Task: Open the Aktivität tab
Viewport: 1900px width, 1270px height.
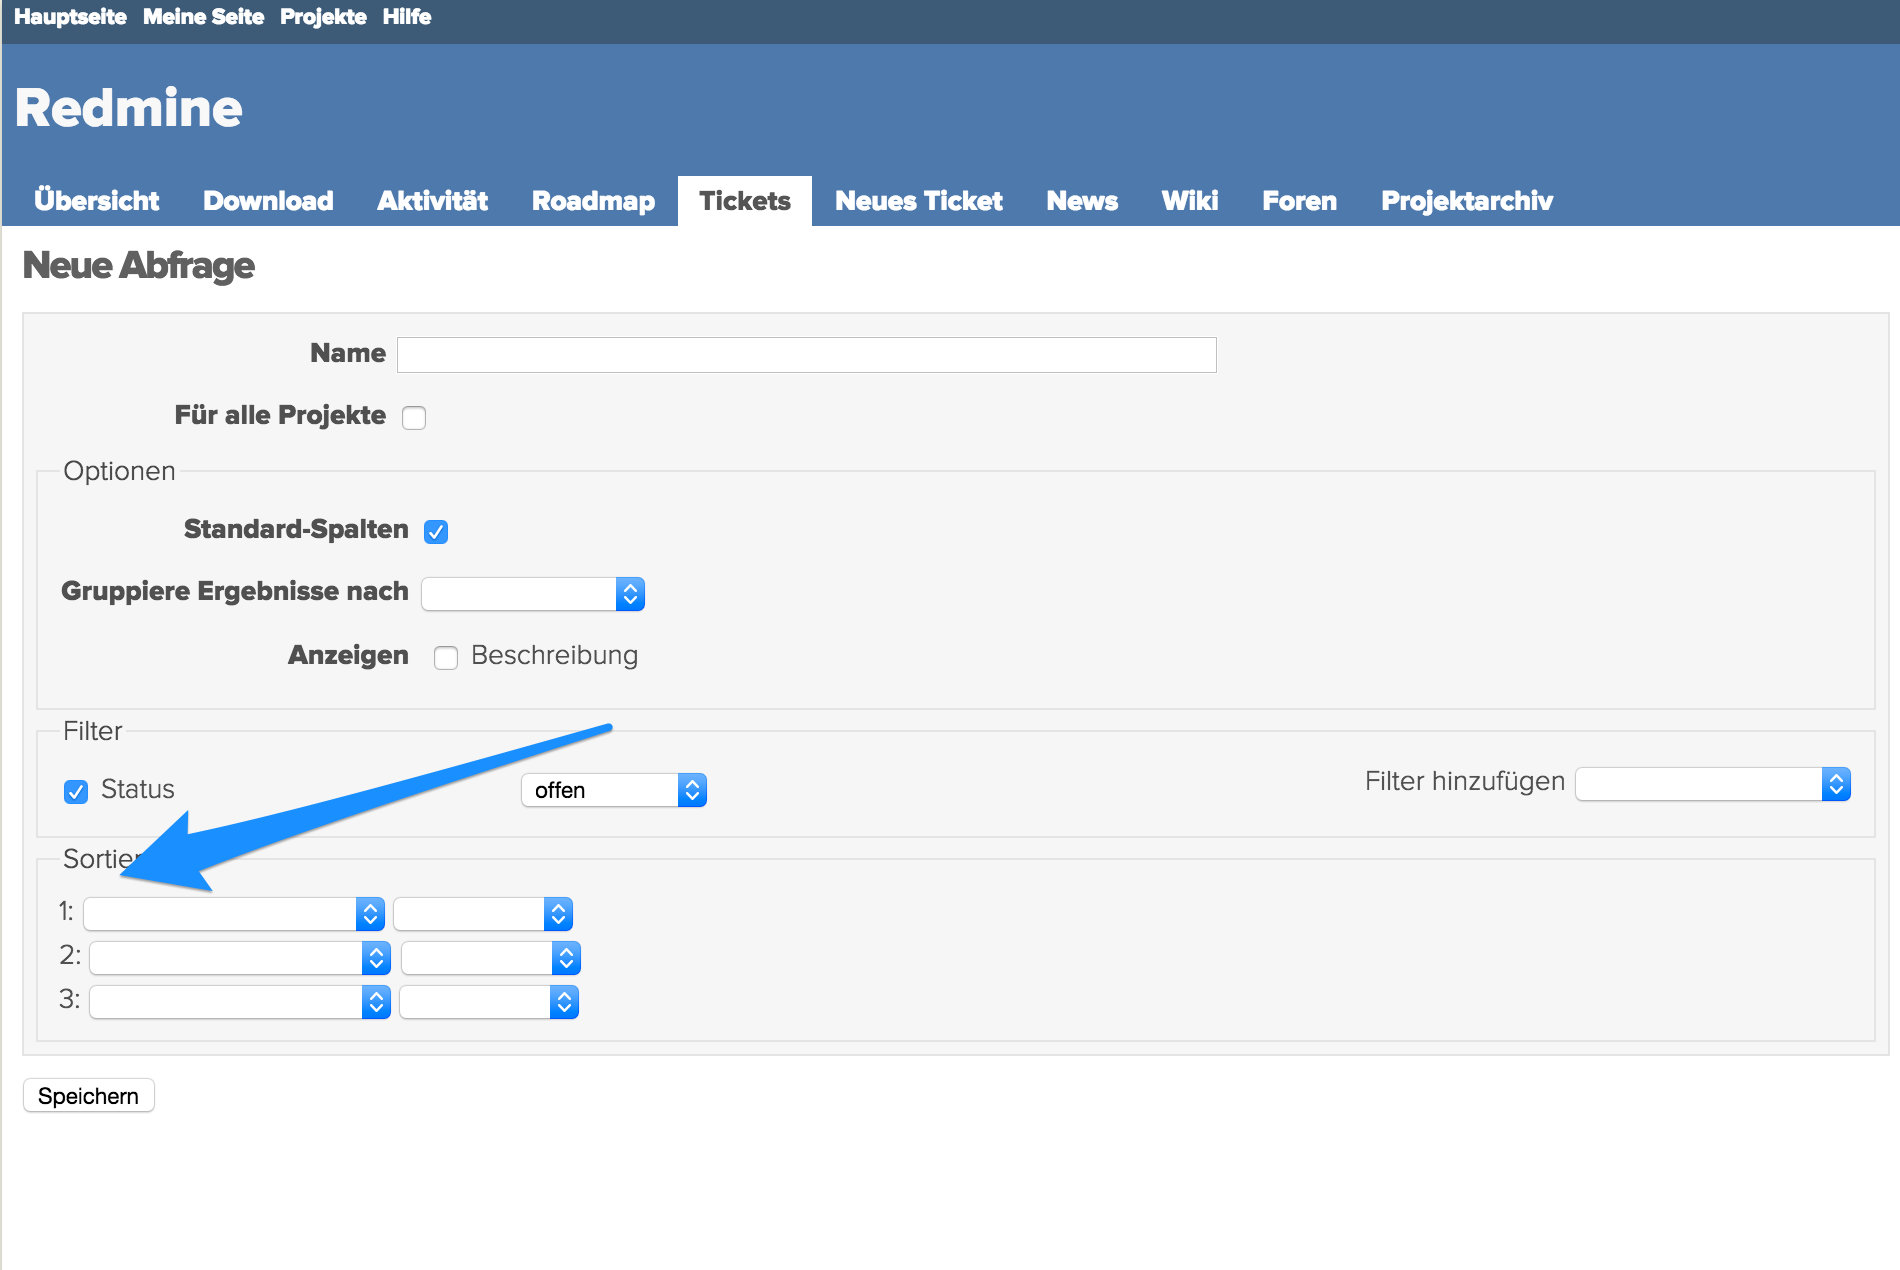Action: pos(432,201)
